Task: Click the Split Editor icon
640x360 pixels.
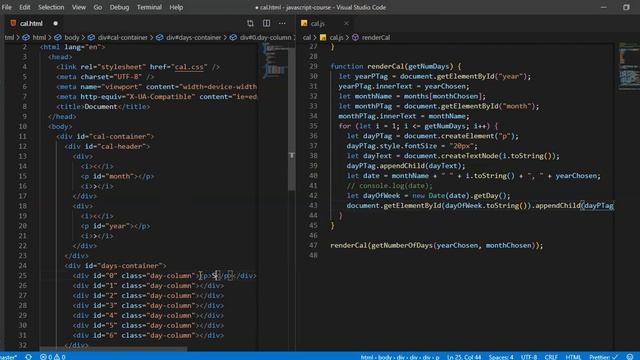Action: pos(266,24)
